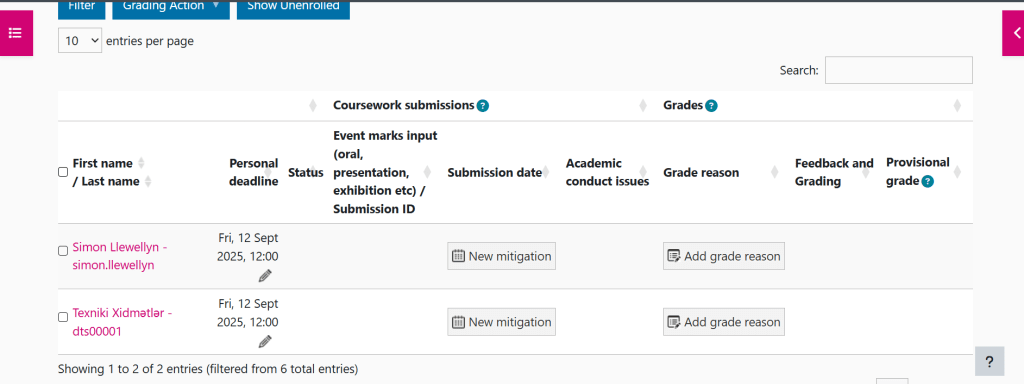The image size is (1024, 384).
Task: Click Texniki Xidmətlər's Fri, 12 Sept deadline text
Action: 248,313
